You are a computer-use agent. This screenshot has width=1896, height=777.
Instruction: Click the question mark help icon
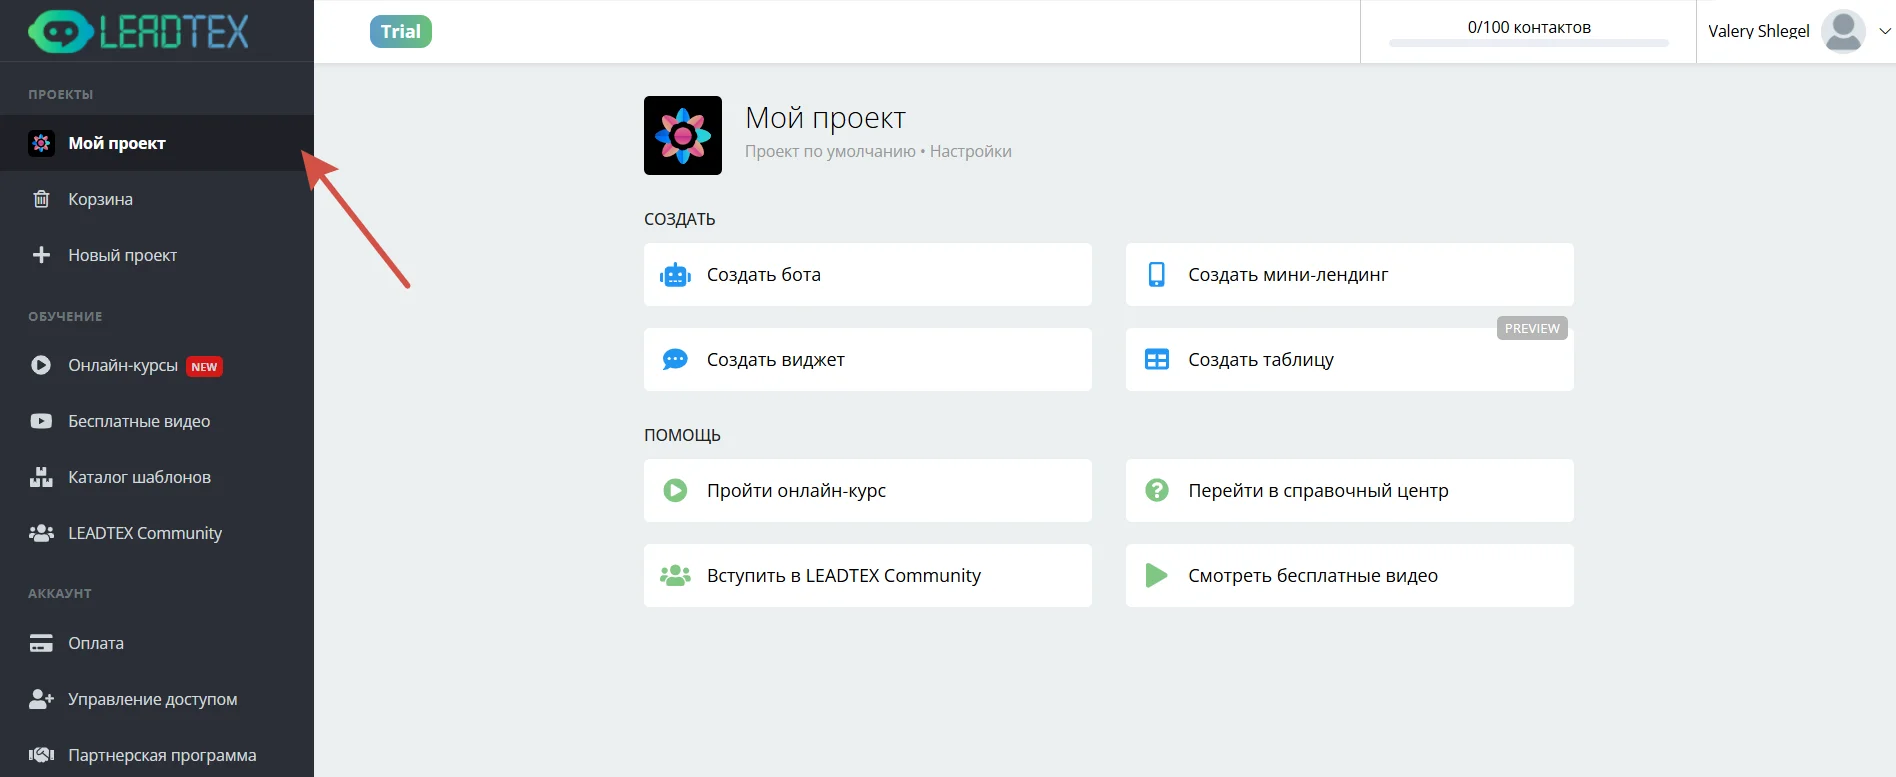(1157, 490)
